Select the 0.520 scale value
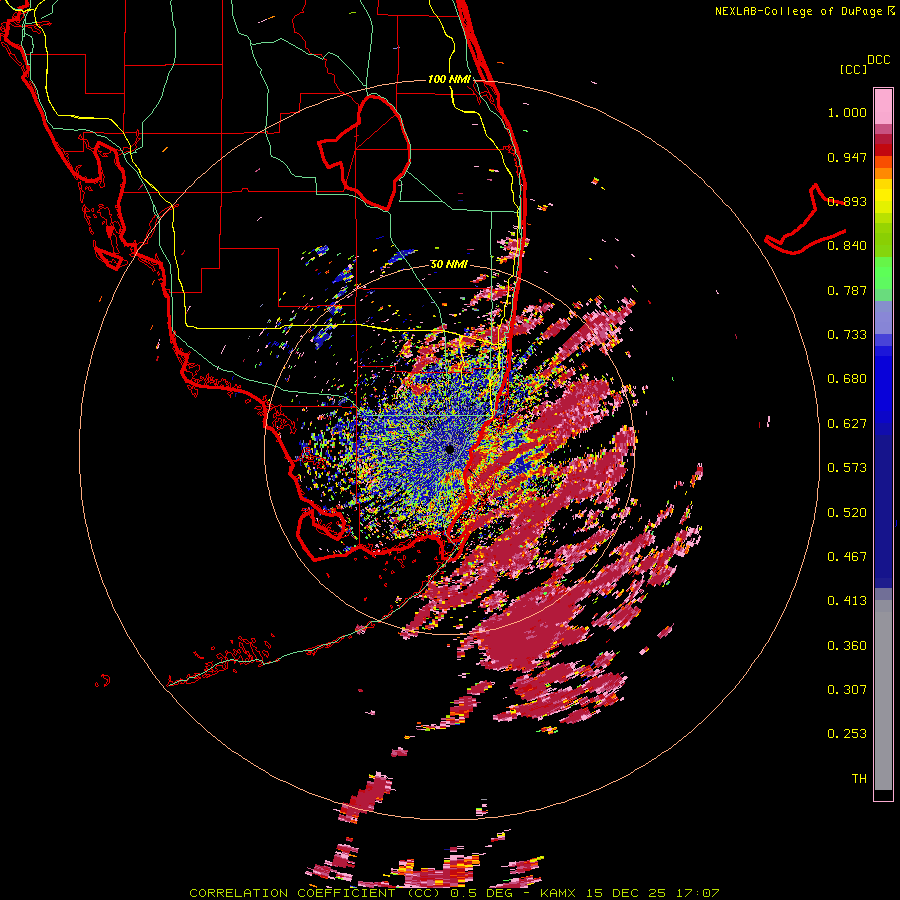This screenshot has width=900, height=900. [847, 513]
